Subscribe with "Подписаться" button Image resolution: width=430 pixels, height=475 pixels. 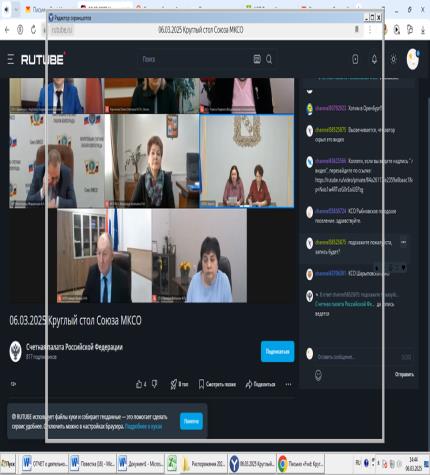(x=277, y=351)
